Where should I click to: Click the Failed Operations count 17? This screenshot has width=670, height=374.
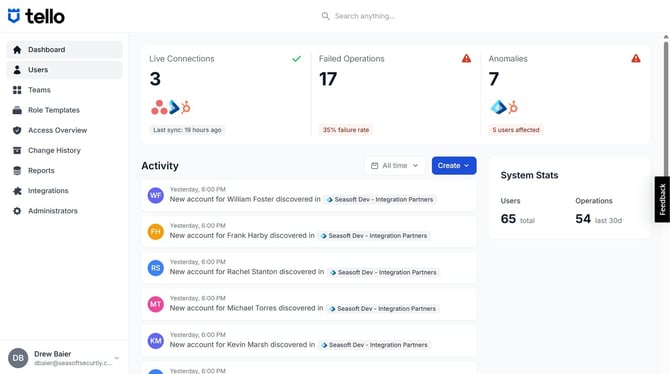328,79
